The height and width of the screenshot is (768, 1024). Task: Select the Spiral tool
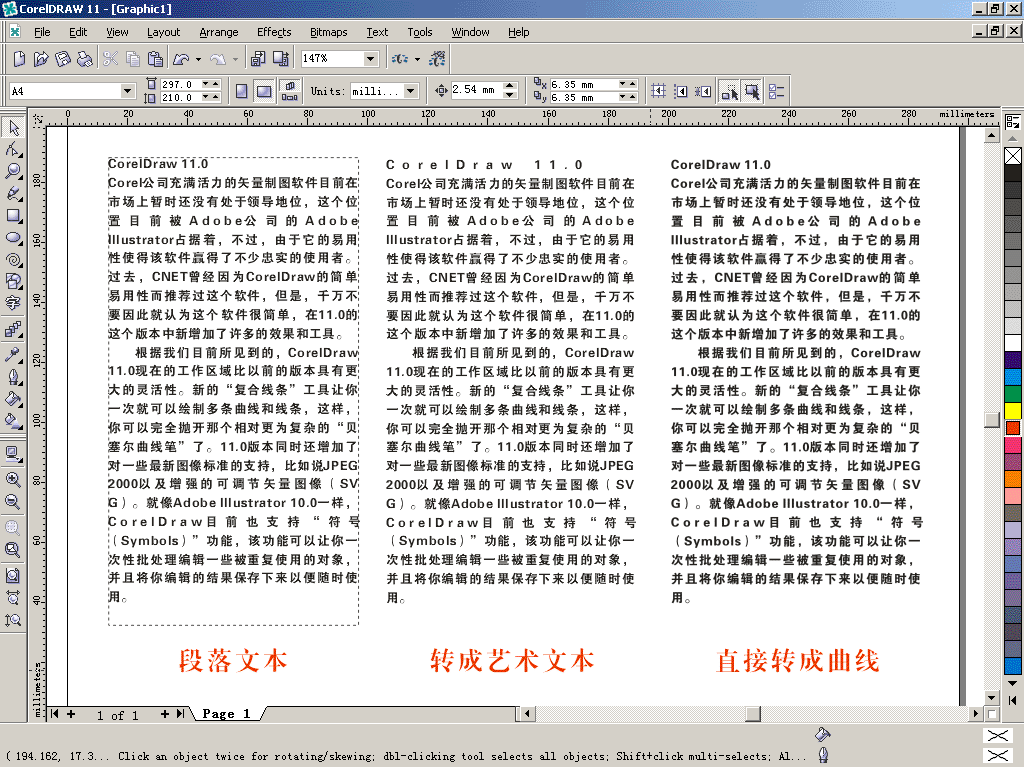point(13,260)
